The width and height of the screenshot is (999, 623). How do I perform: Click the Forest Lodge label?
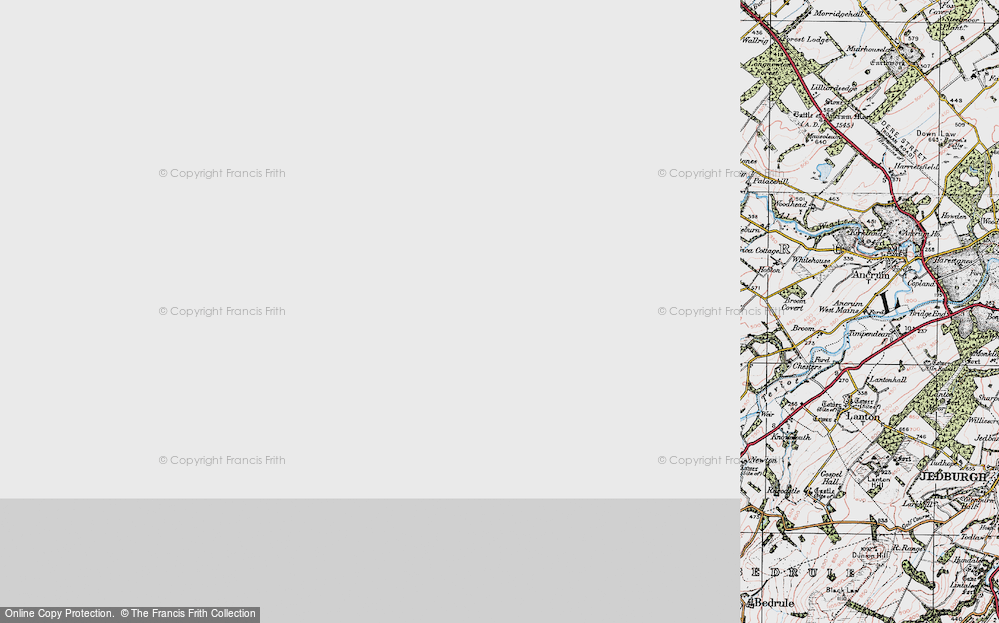tap(805, 39)
